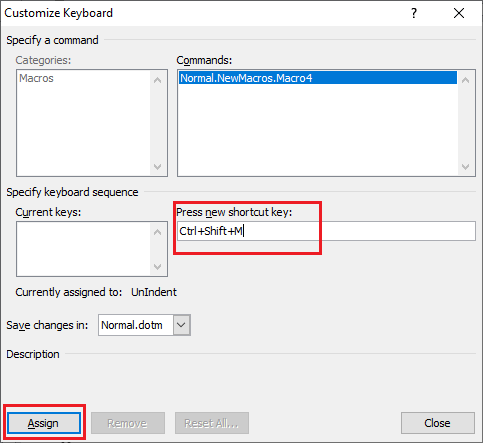Close the Customize Keyboard dialog with X
The height and width of the screenshot is (443, 483).
pos(459,13)
